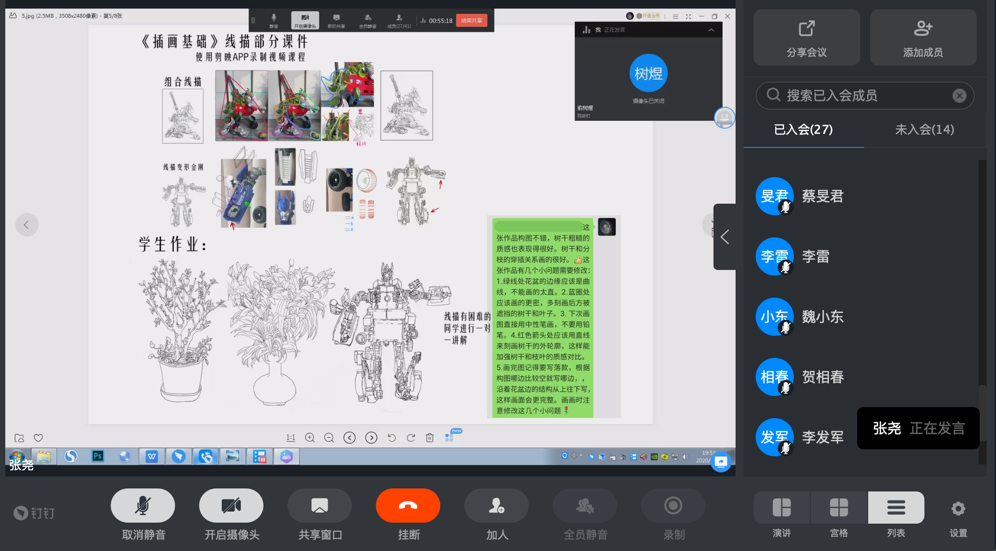Select member 李雷 in list
This screenshot has width=996, height=551.
pyautogui.click(x=864, y=256)
